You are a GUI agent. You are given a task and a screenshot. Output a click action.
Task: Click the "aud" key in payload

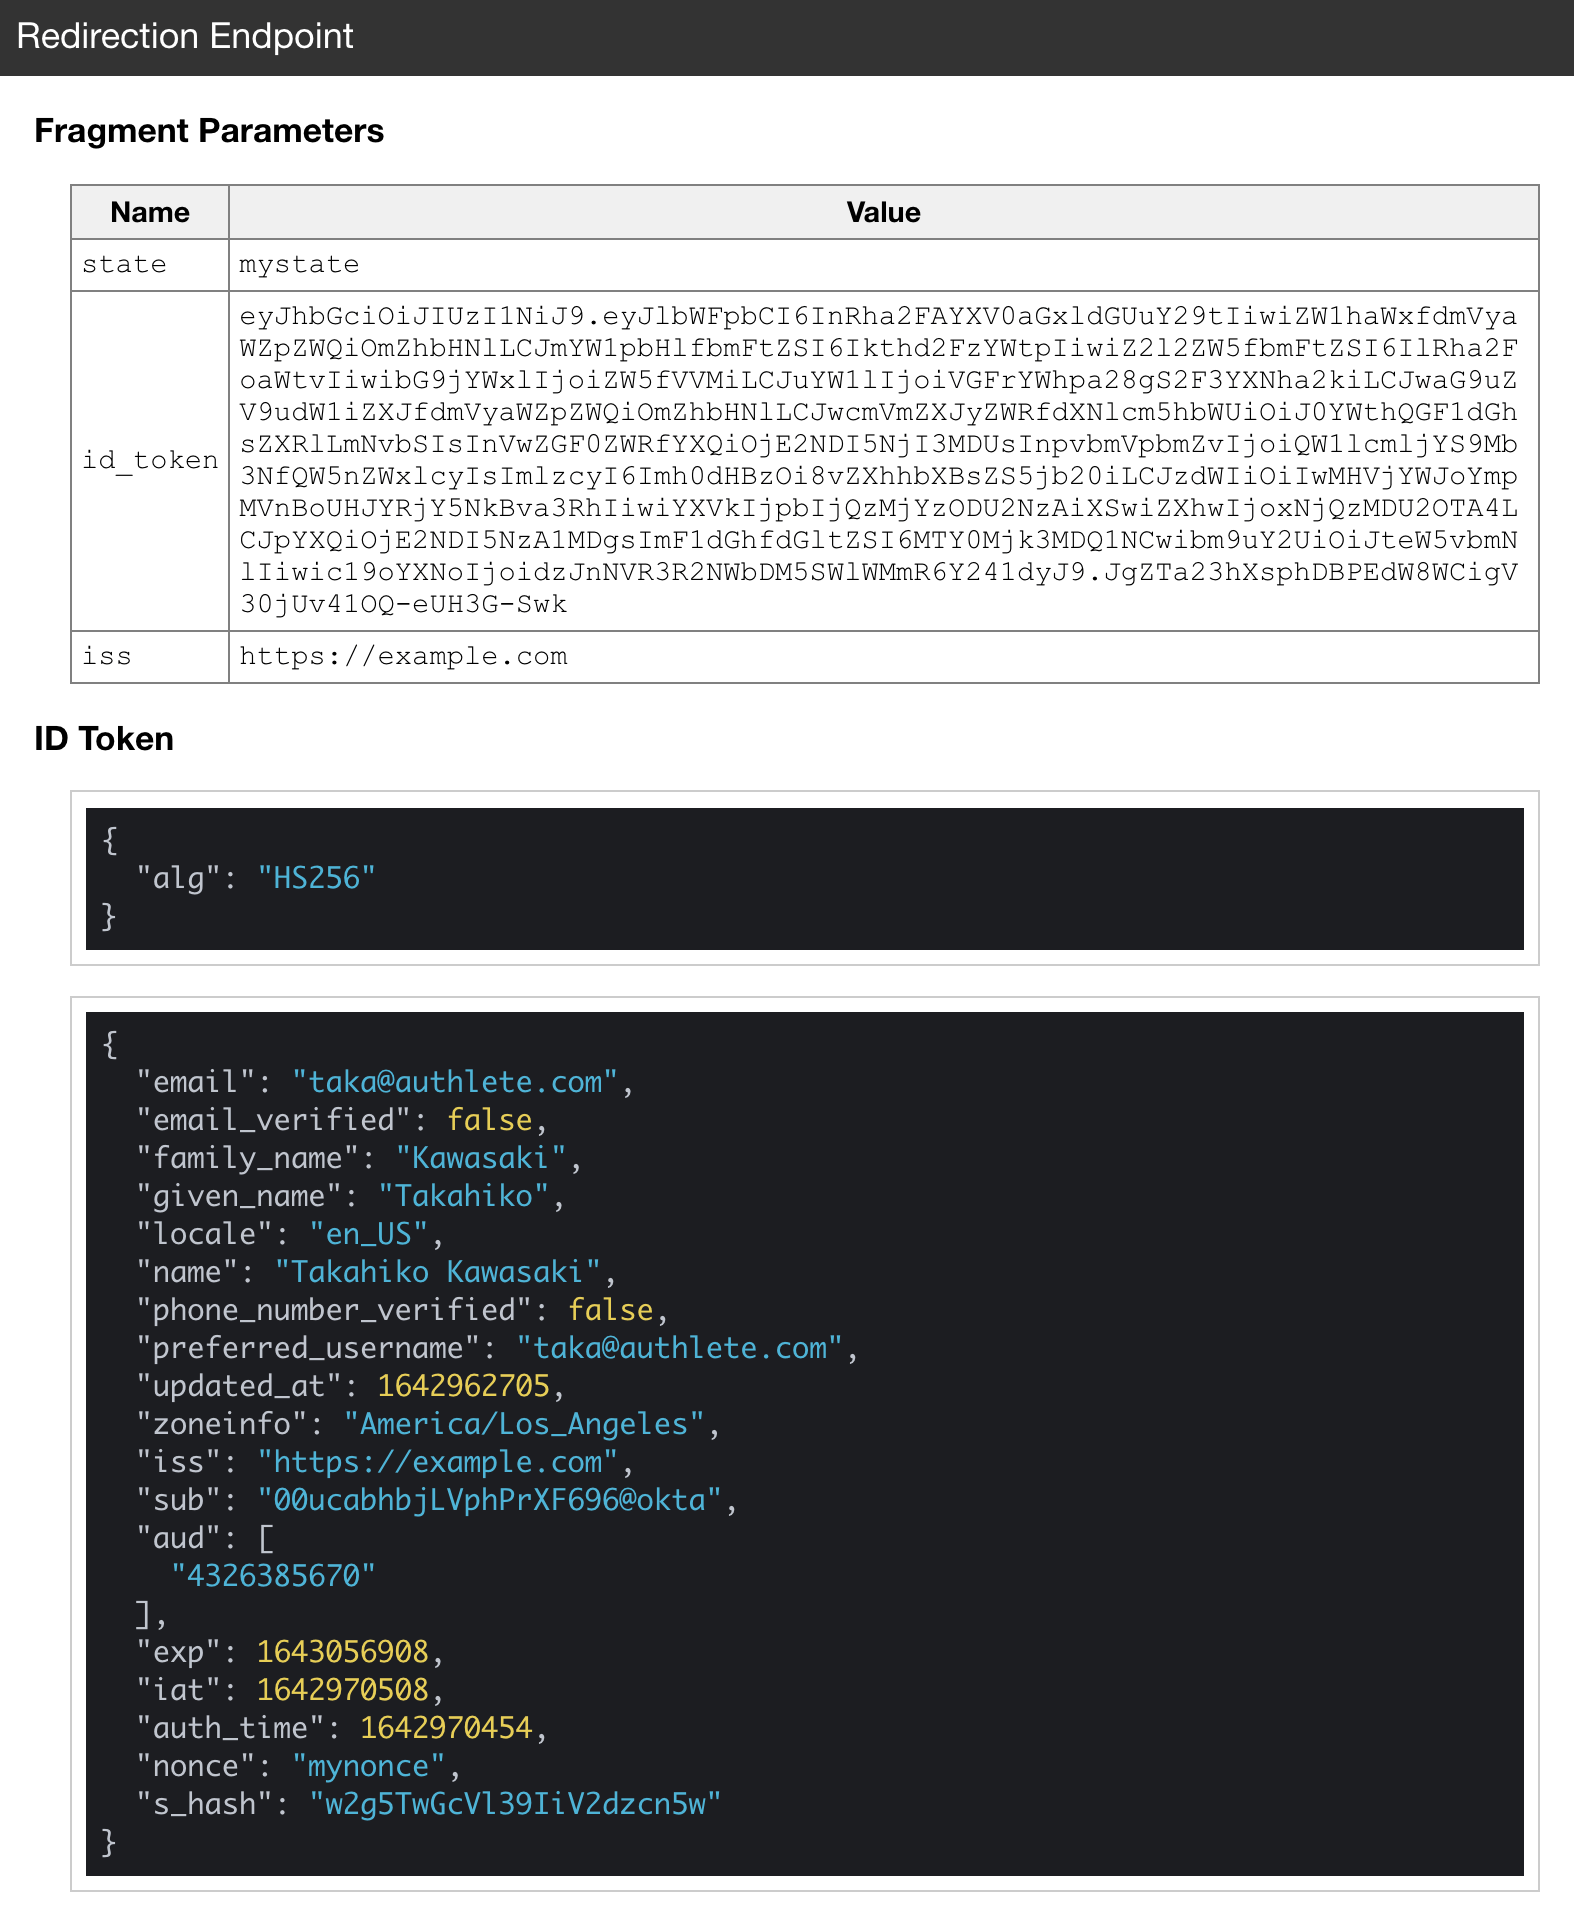tap(178, 1538)
